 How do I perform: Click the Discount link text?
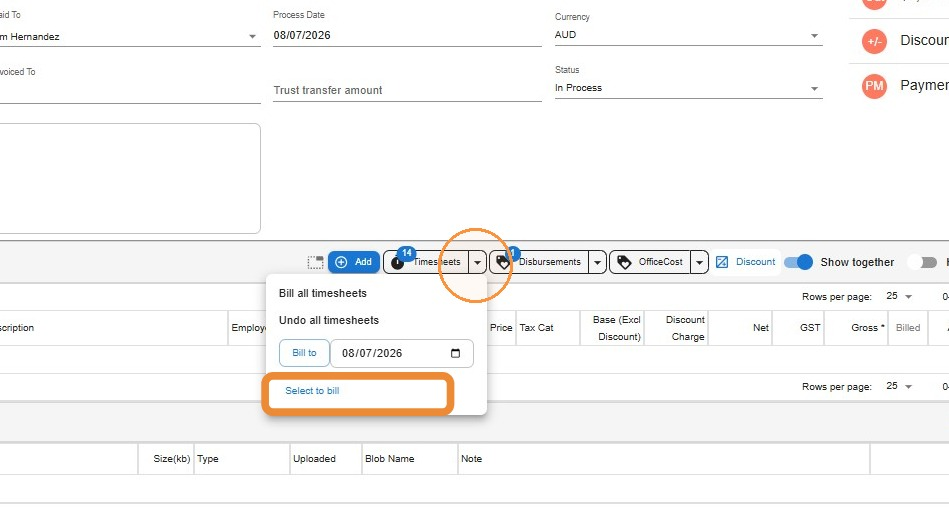pyautogui.click(x=755, y=262)
